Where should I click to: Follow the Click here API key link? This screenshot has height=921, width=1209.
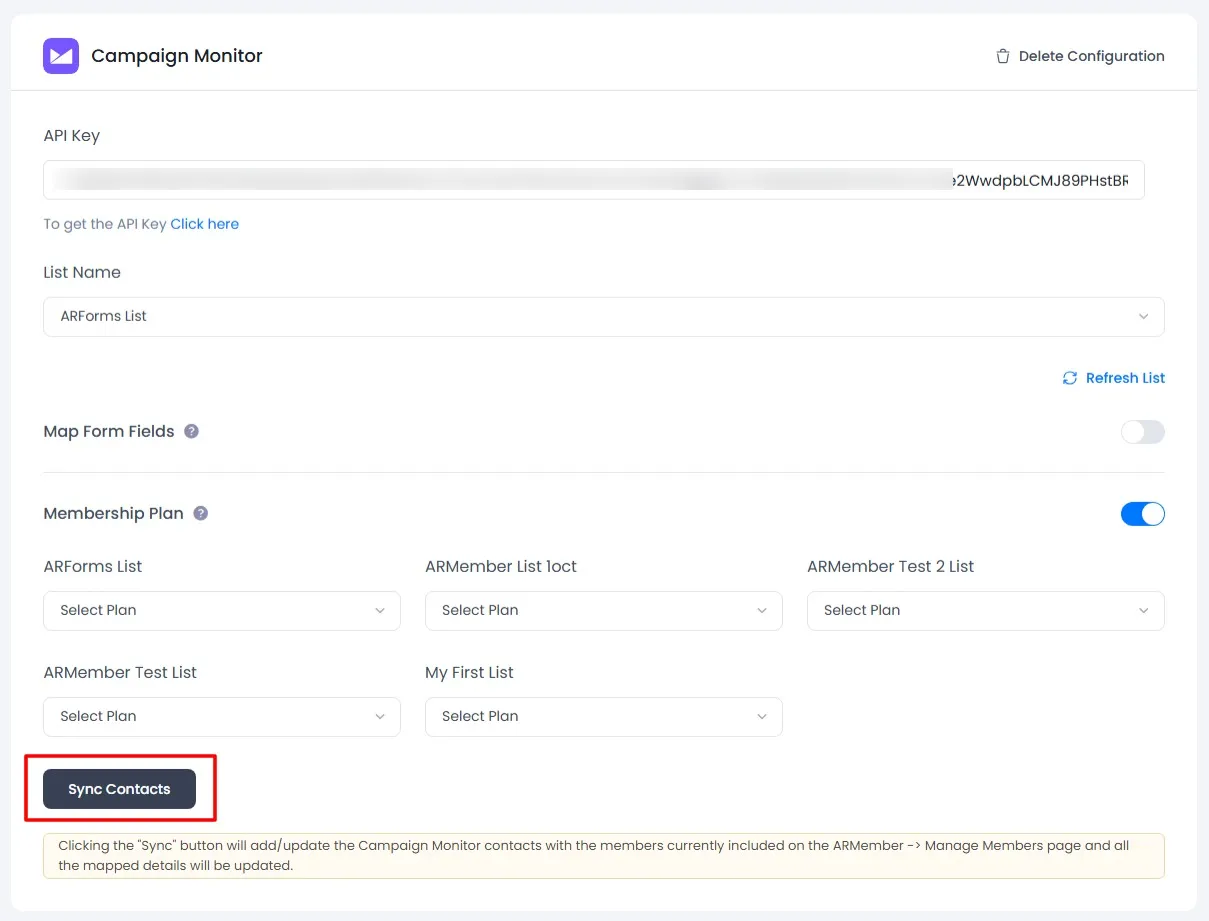[204, 224]
